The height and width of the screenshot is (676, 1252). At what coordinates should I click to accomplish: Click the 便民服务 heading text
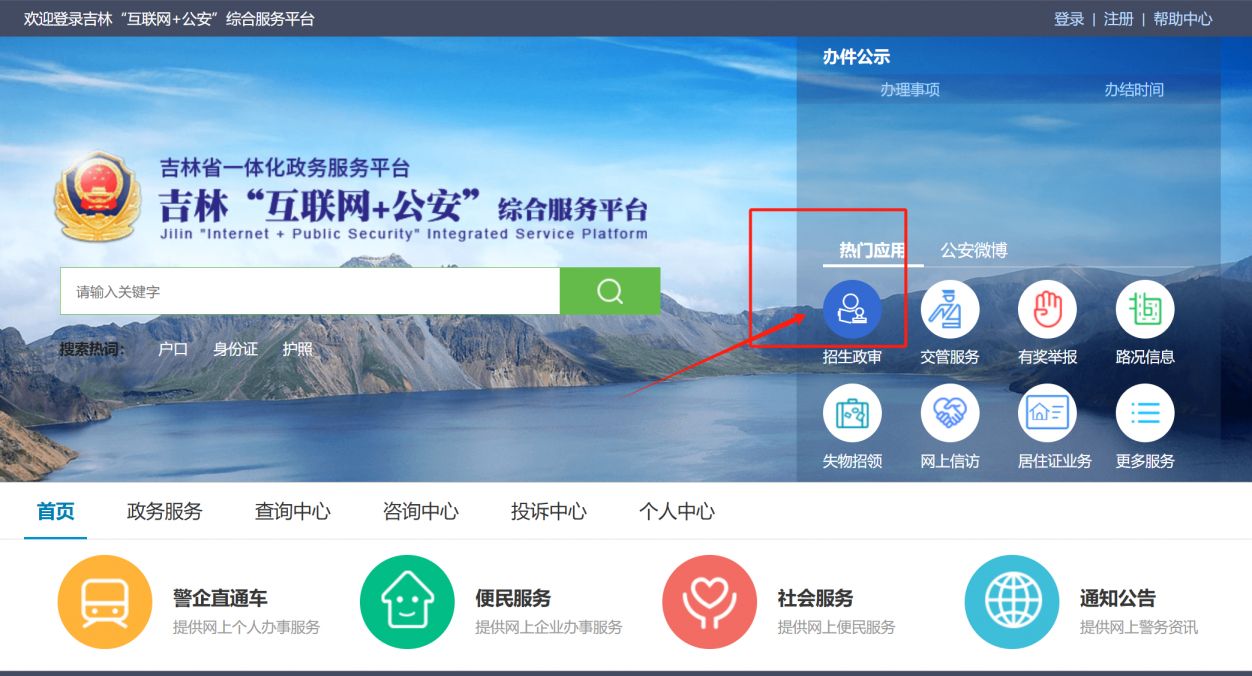pos(513,598)
